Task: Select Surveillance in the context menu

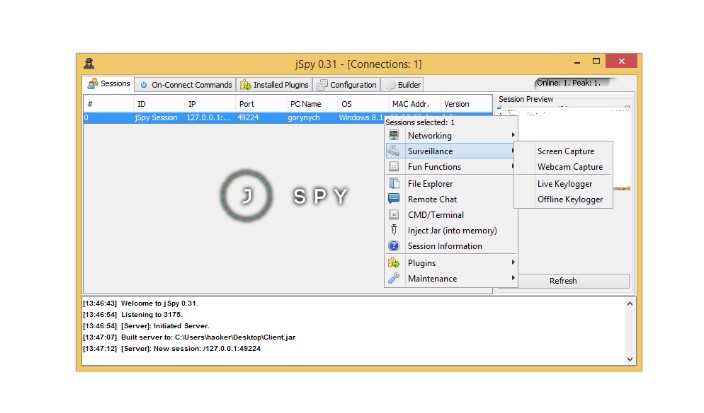Action: tap(450, 151)
